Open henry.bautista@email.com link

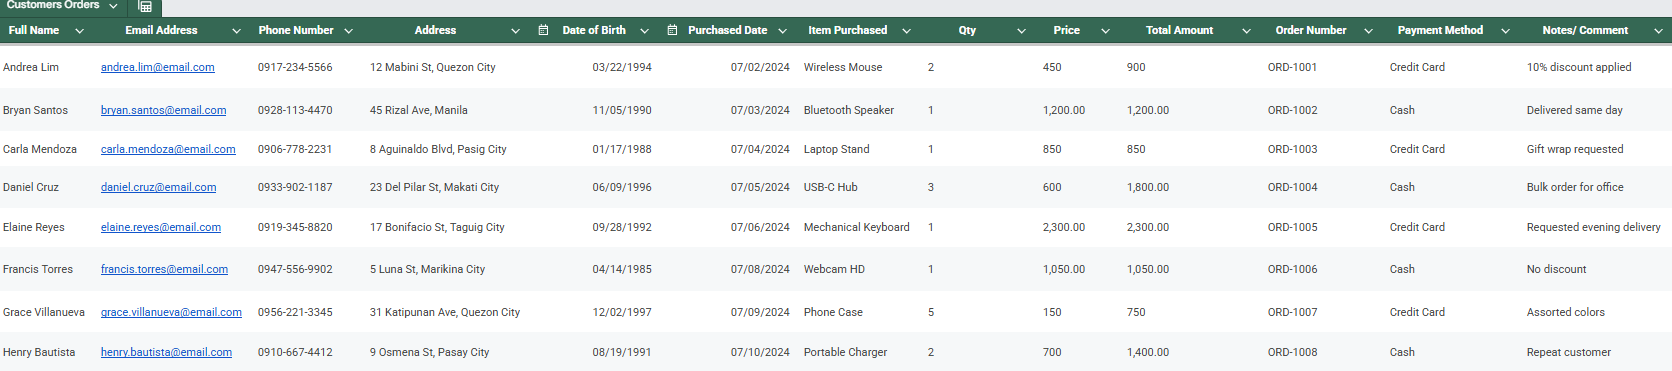click(166, 352)
